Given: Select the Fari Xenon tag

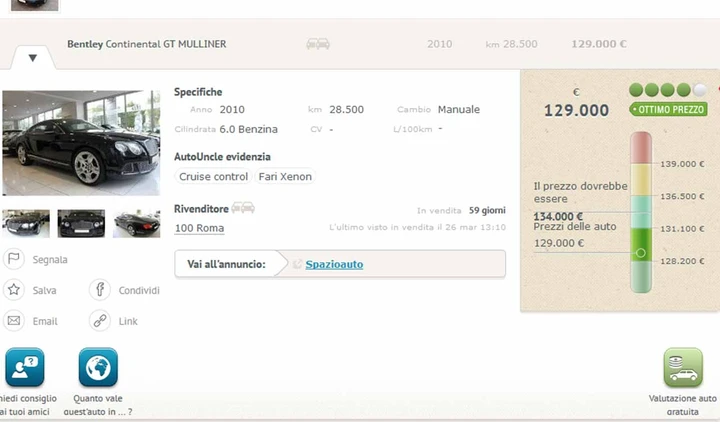Looking at the screenshot, I should tap(285, 176).
